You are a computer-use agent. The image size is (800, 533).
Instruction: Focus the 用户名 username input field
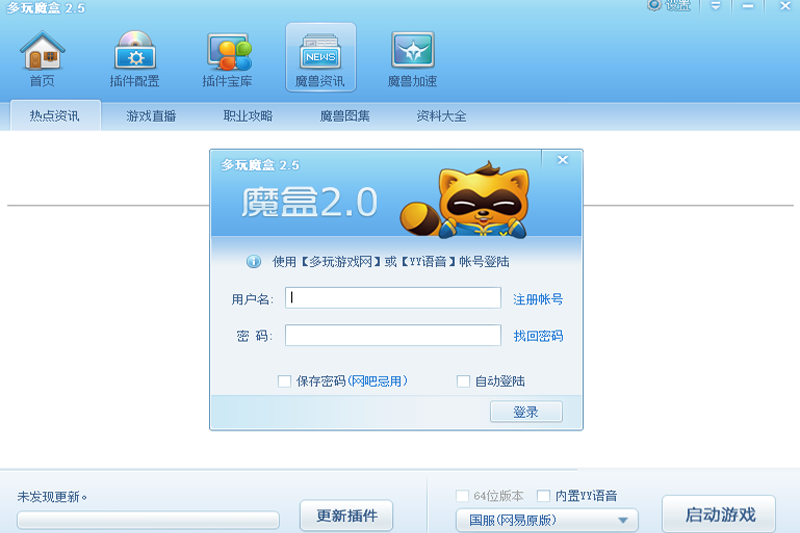click(x=393, y=298)
